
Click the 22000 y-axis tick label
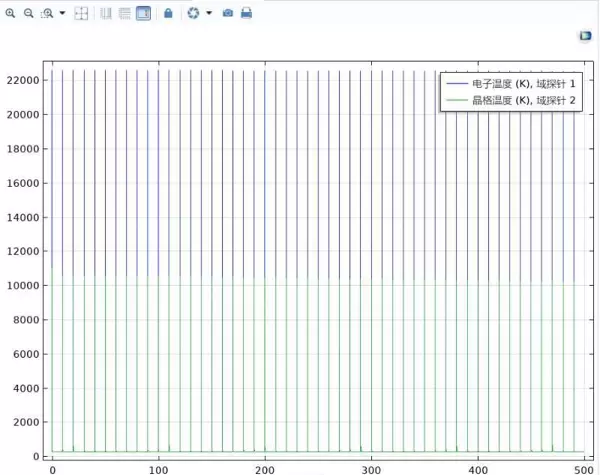pos(22,80)
